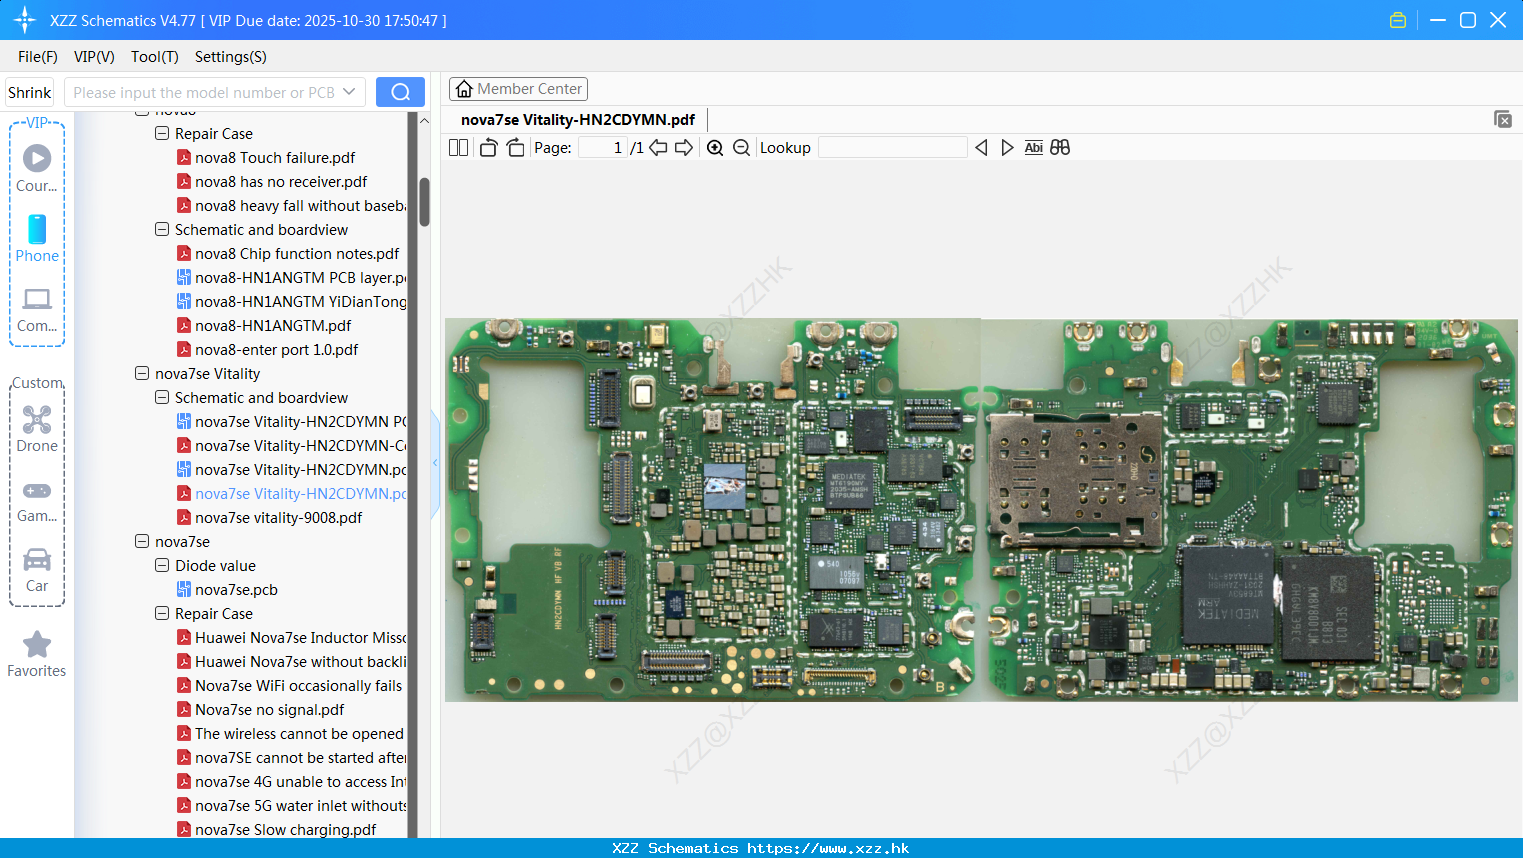Collapse the Diode value folder

point(162,565)
